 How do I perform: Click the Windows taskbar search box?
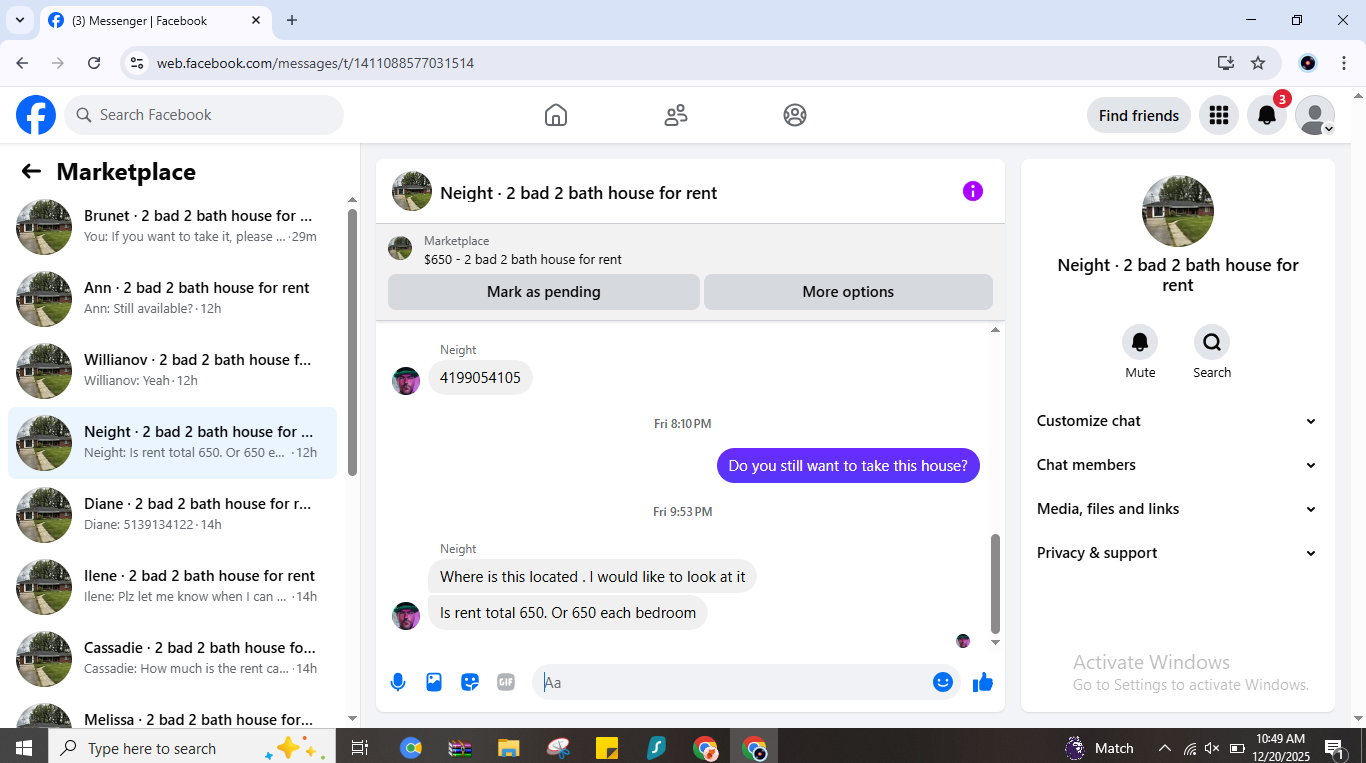(x=190, y=748)
